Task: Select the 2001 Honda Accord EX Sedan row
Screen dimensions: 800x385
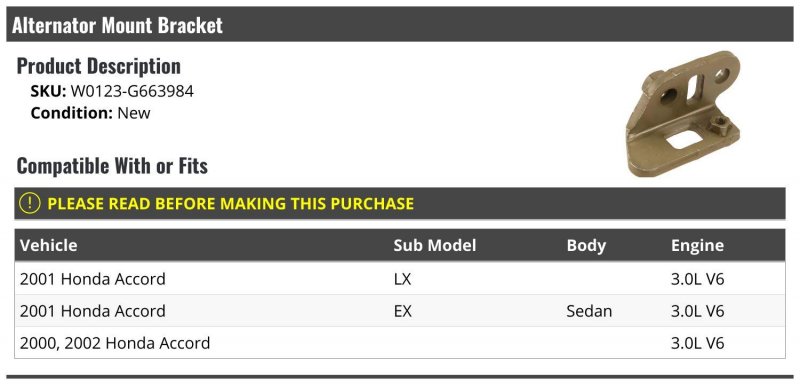Action: pos(399,311)
